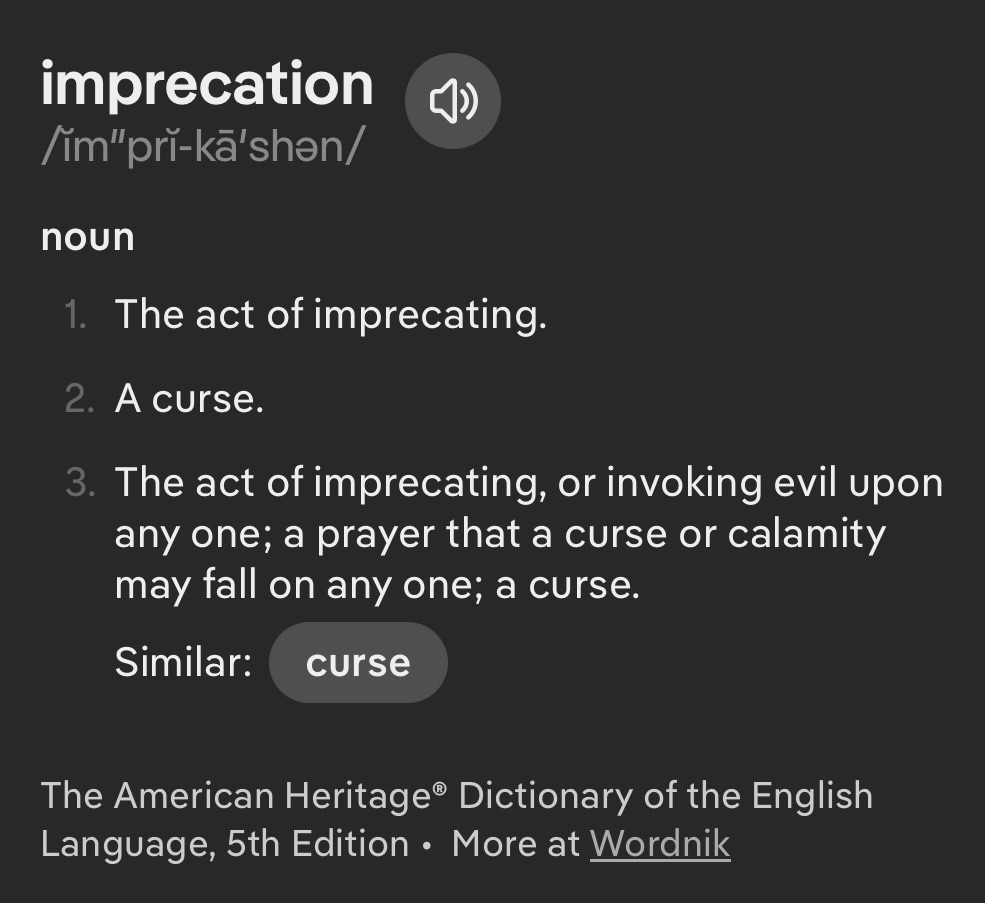Viewport: 985px width, 903px height.
Task: Click the American Heritage Dictionary attribution text
Action: 456,797
